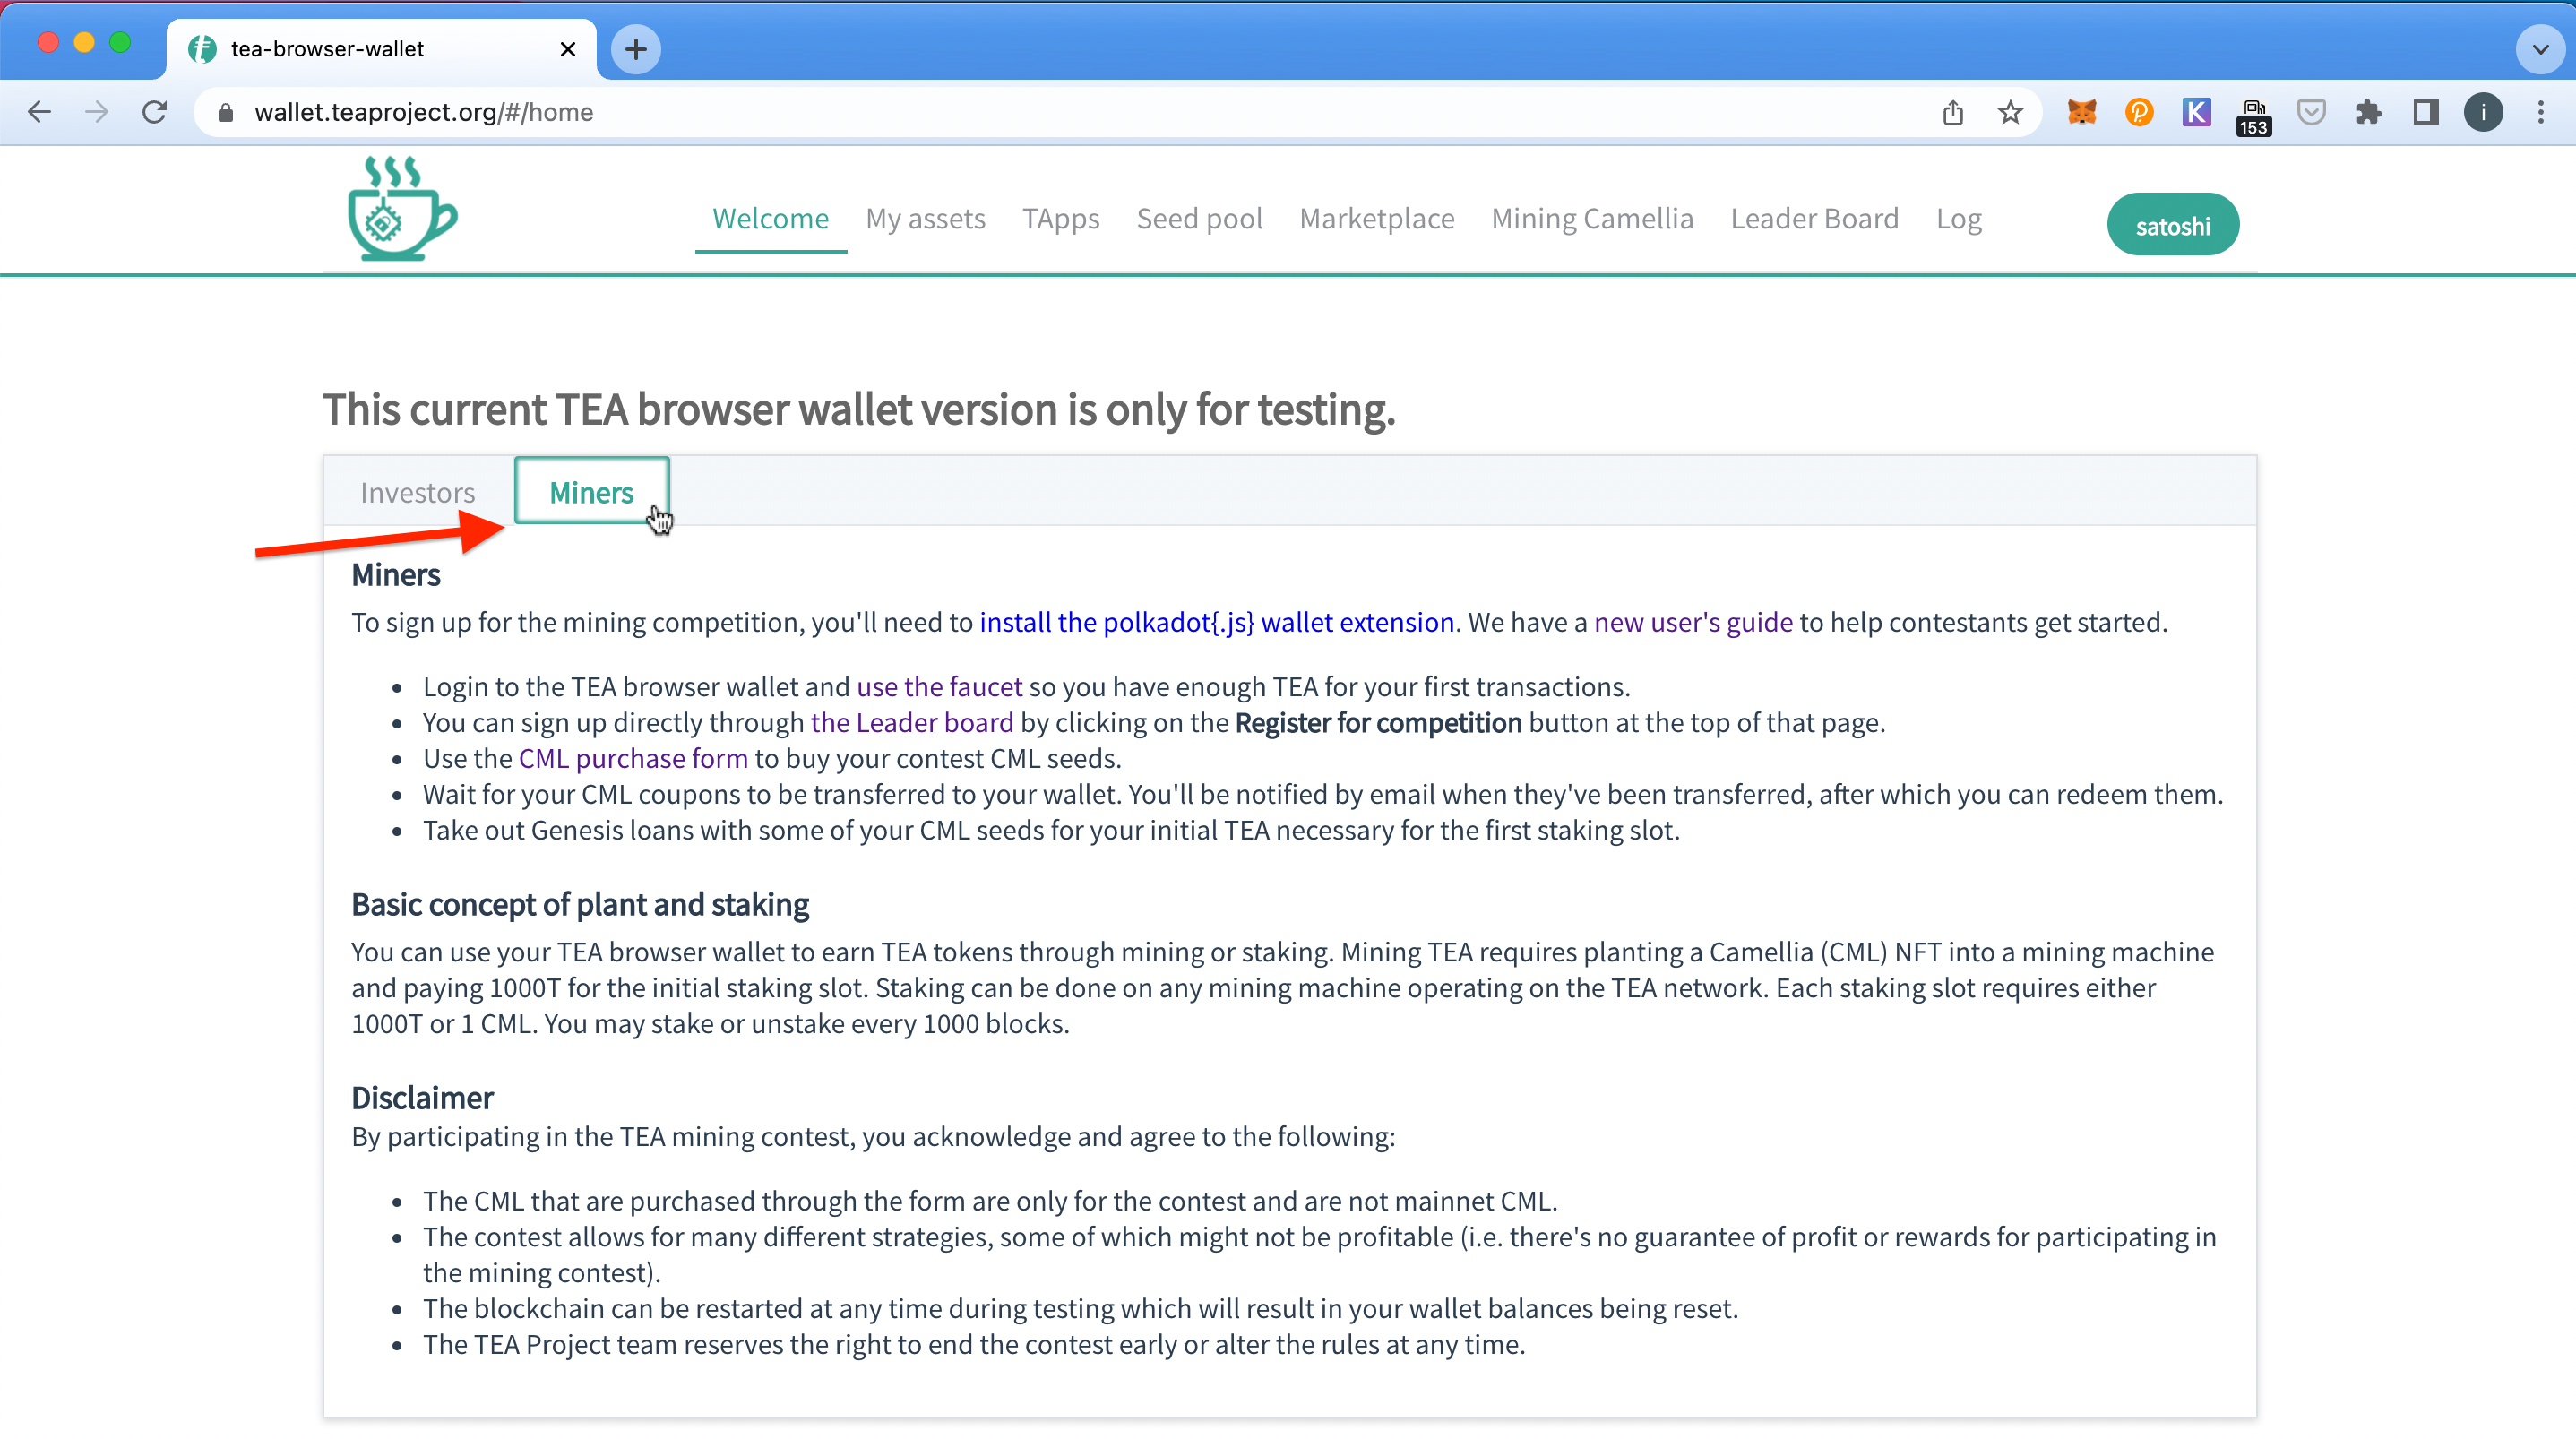This screenshot has width=2576, height=1439.
Task: Share this page using the share icon
Action: click(x=1952, y=112)
